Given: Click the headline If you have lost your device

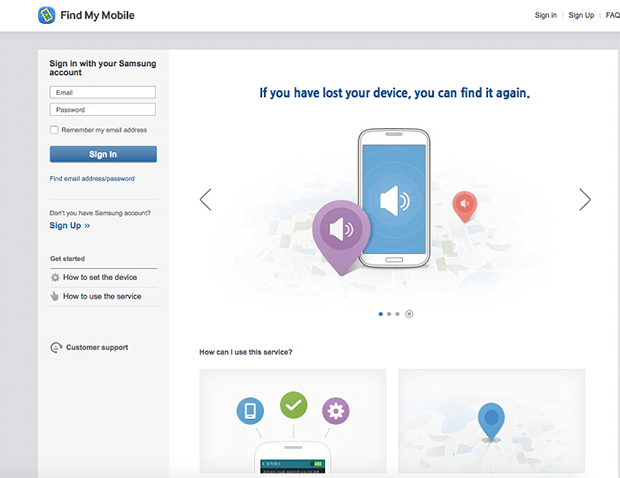Looking at the screenshot, I should (x=395, y=93).
